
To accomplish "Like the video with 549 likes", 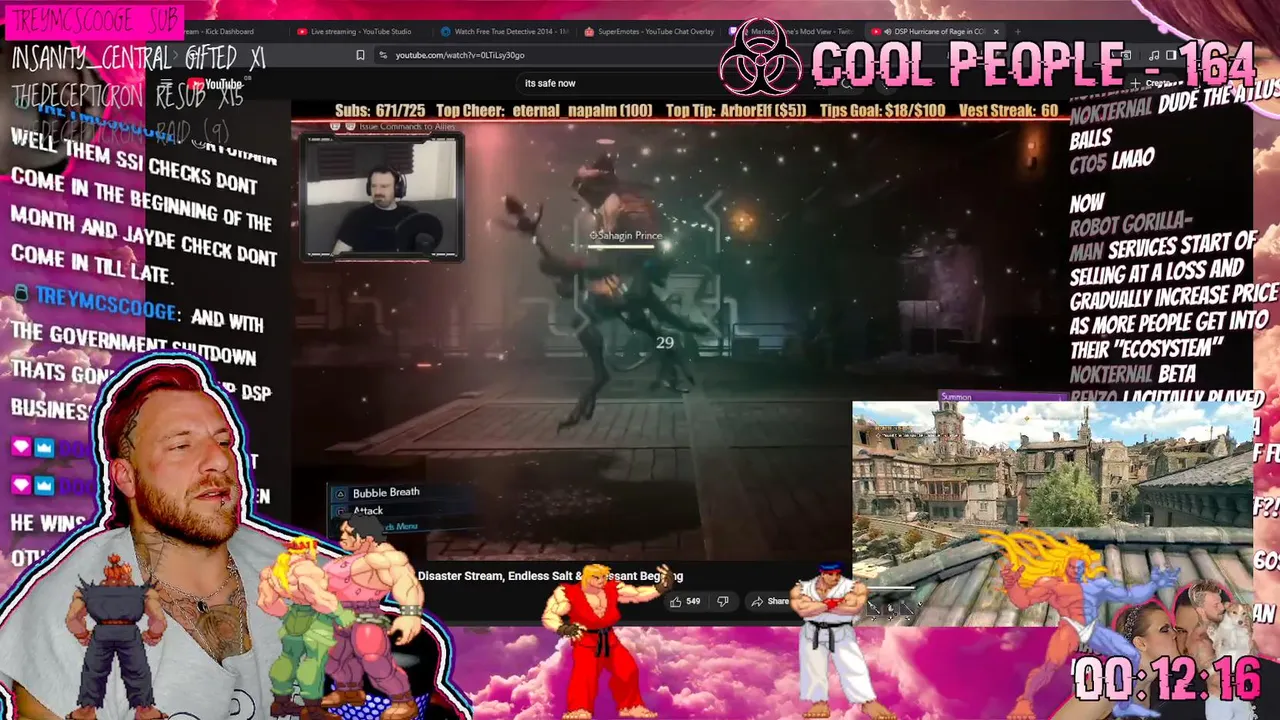I will pos(685,601).
